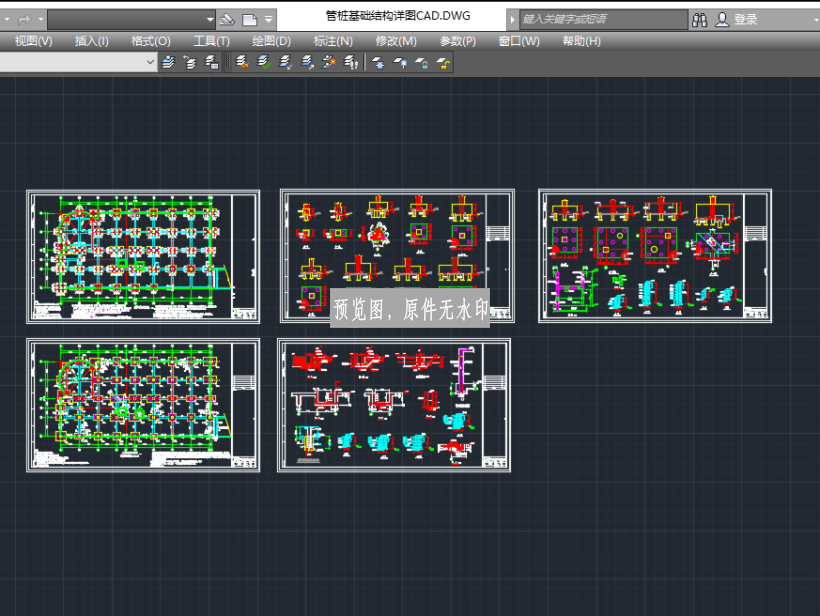Viewport: 820px width, 616px height.
Task: Click the layer freeze snowflake icon
Action: coord(378,63)
